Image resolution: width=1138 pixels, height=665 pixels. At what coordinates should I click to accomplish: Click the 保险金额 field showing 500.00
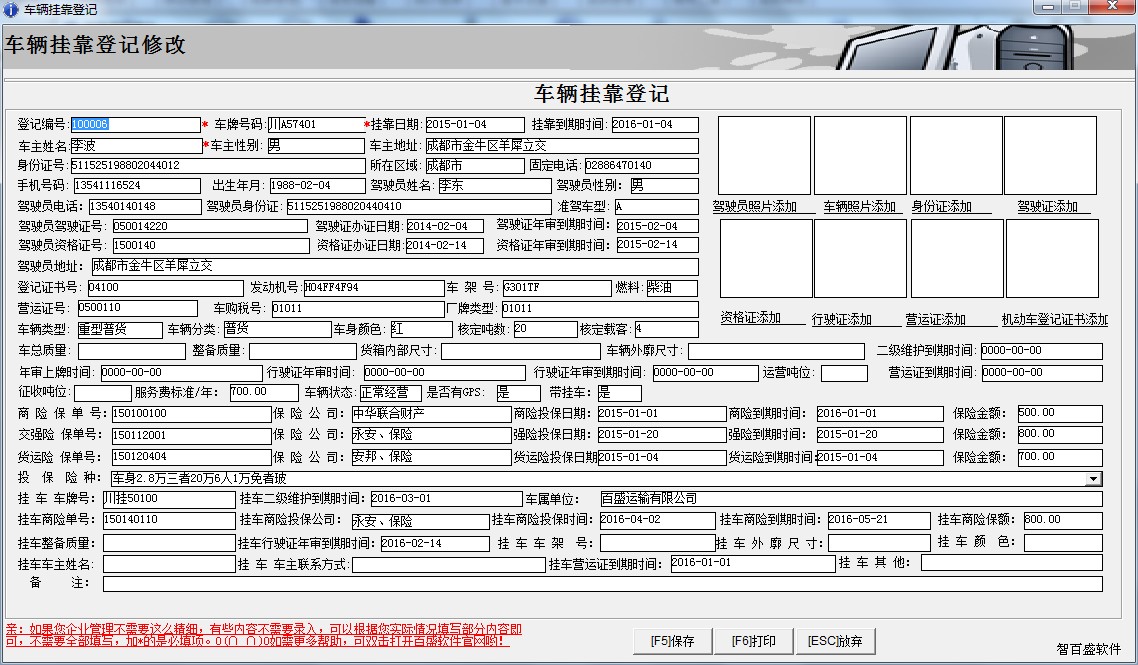[x=1060, y=415]
